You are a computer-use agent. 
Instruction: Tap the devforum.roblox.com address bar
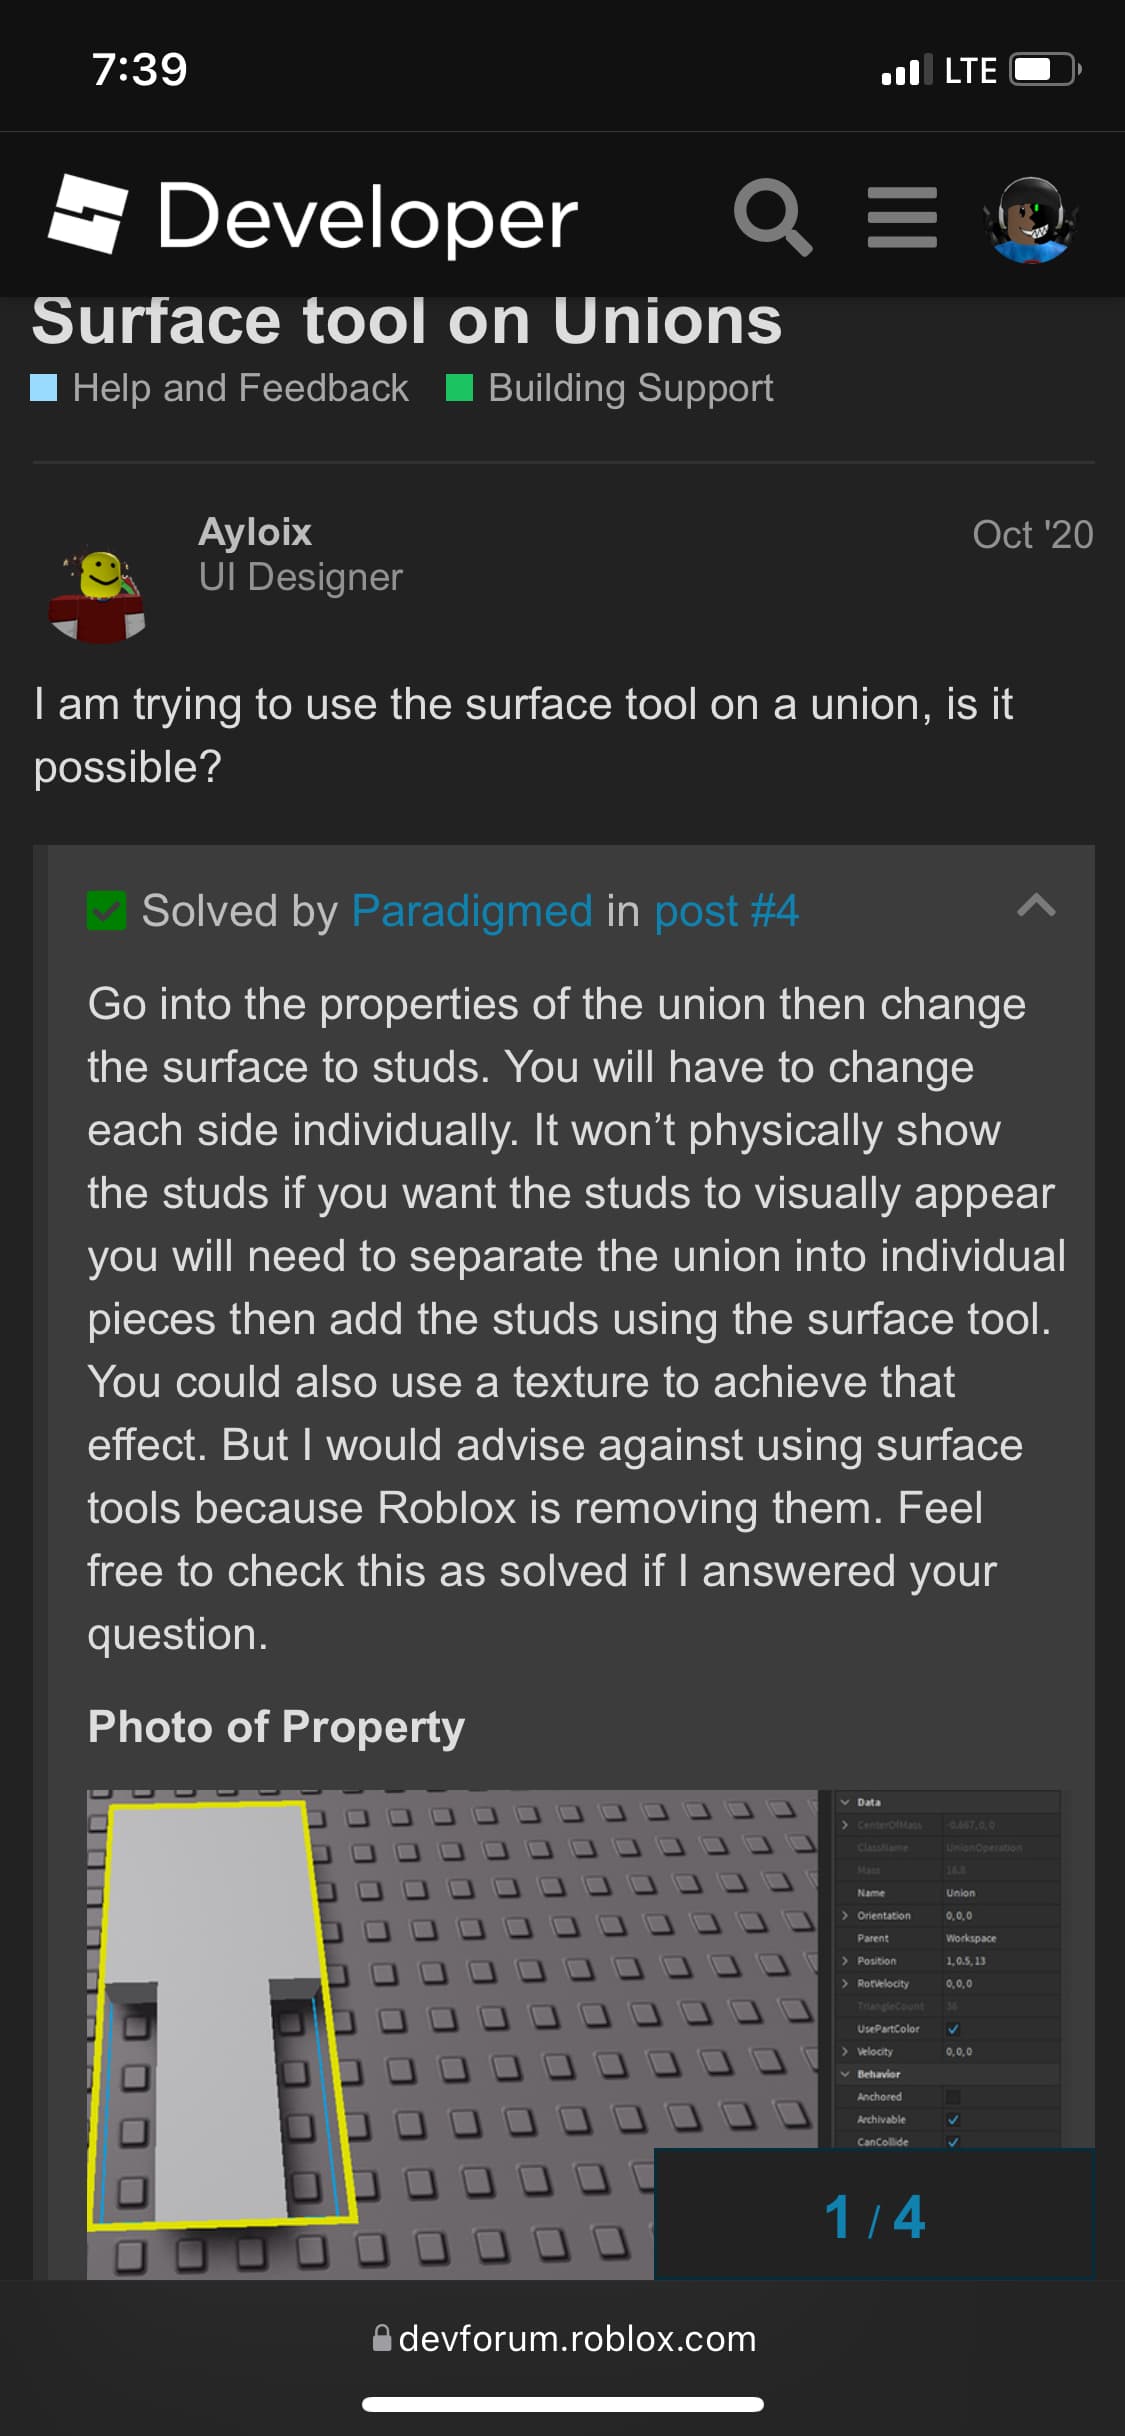tap(576, 2339)
